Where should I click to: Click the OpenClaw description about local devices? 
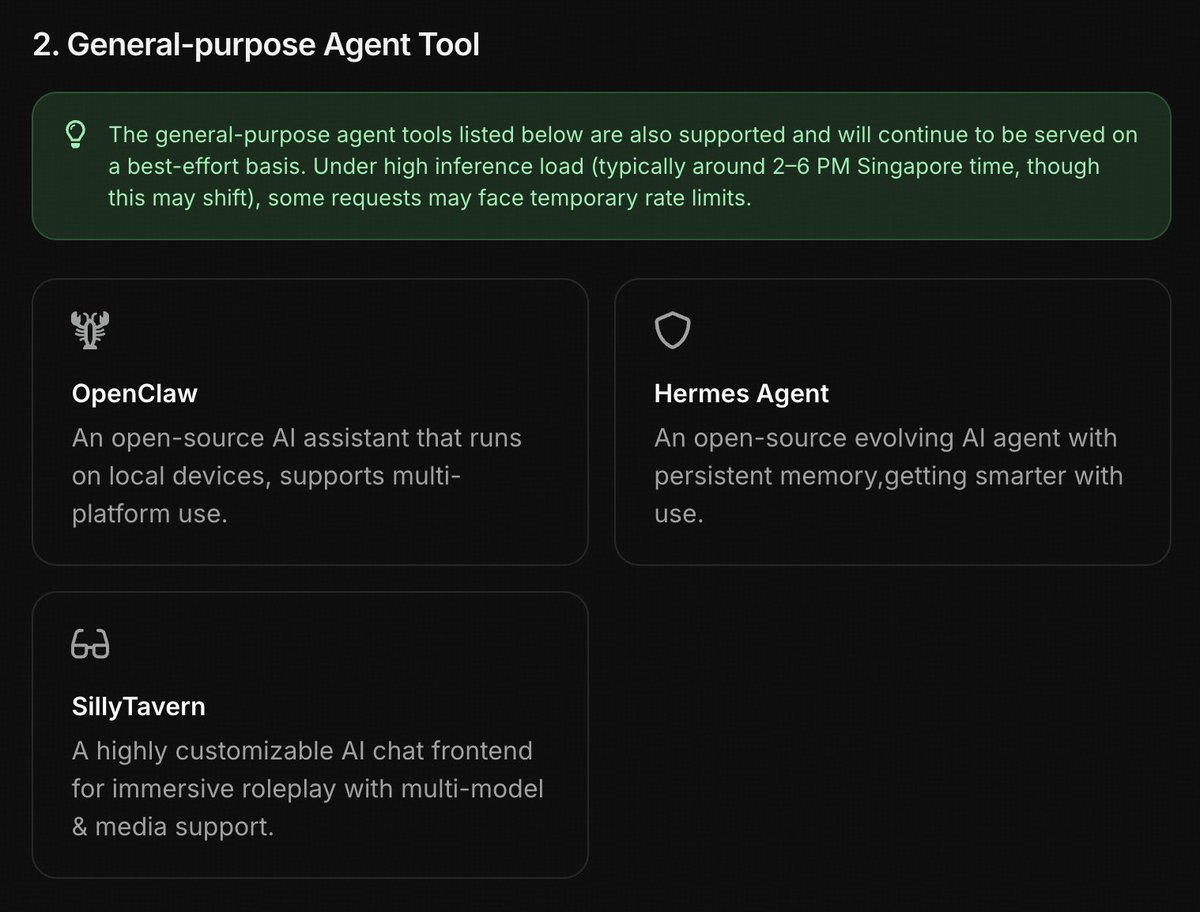[297, 476]
